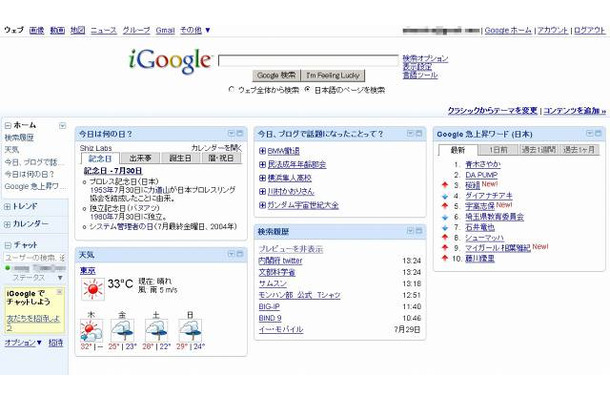Click the Friday (金) forecast icon
This screenshot has height=400, width=610.
point(123,331)
